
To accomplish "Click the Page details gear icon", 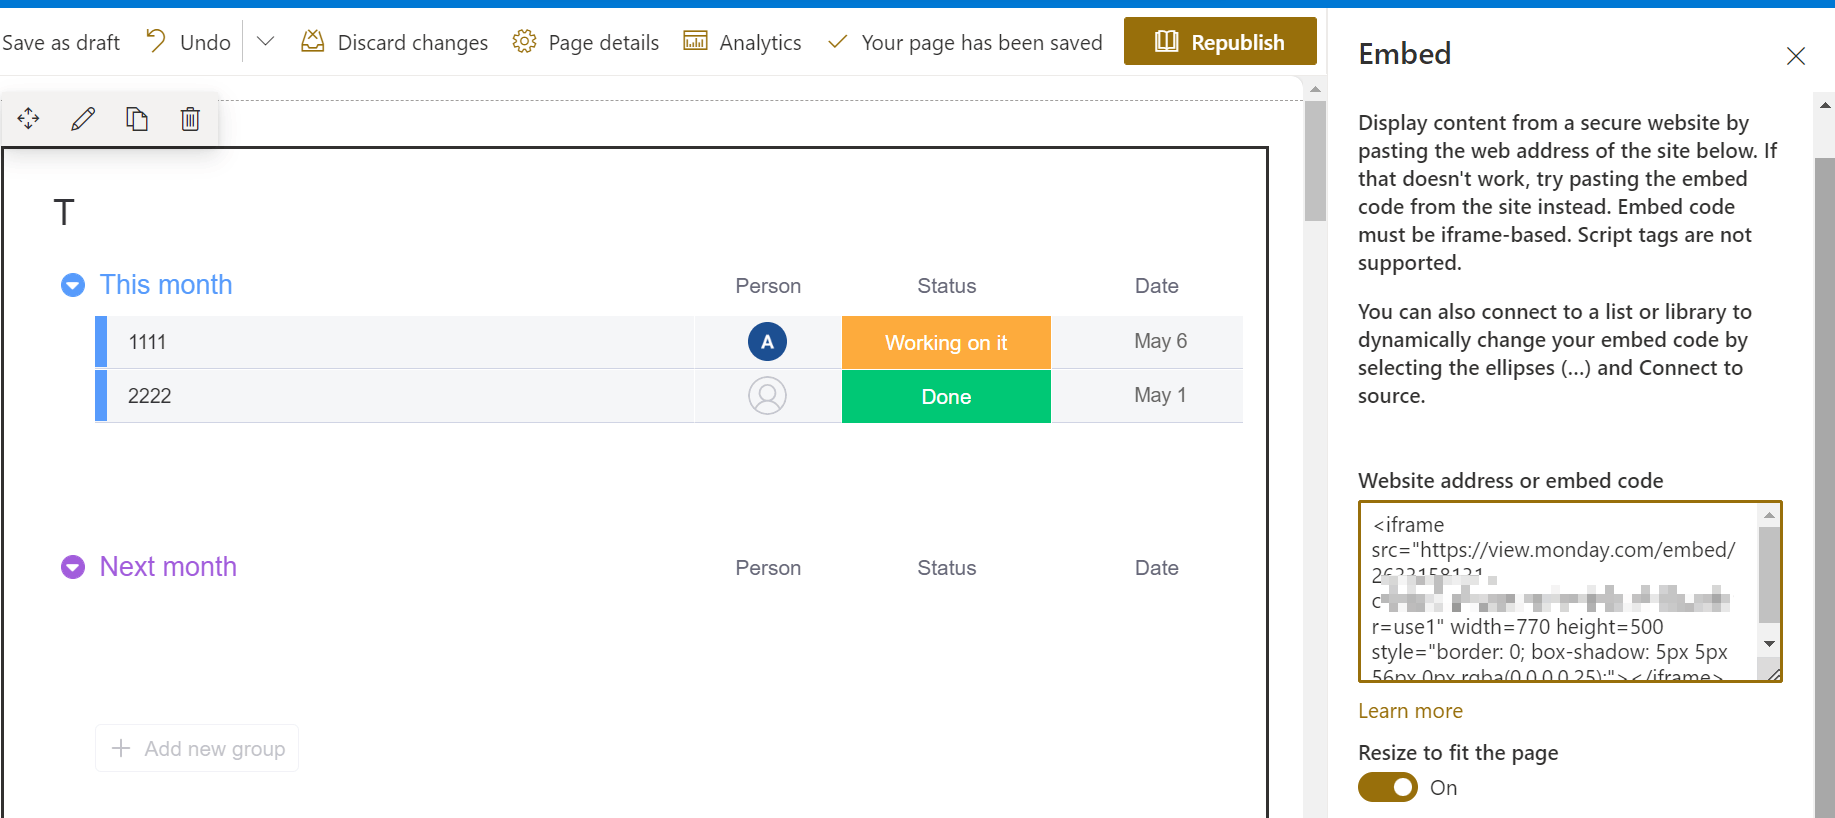I will click(524, 41).
